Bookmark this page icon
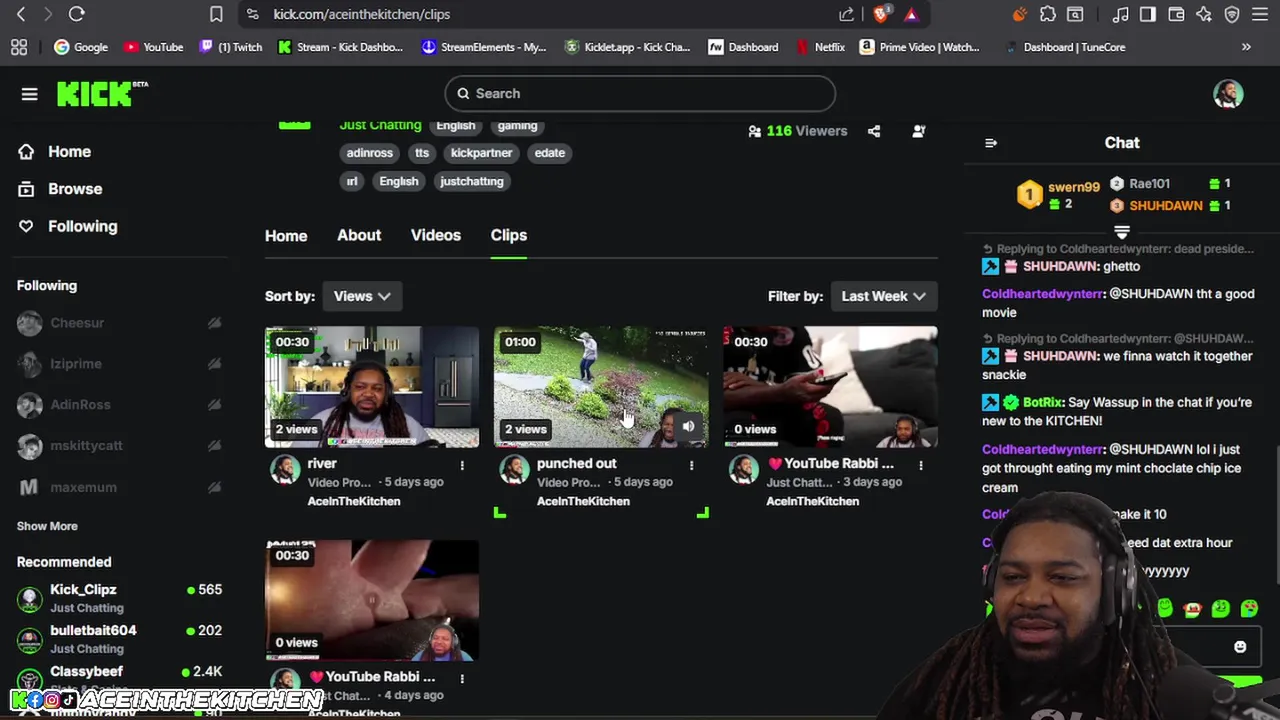The height and width of the screenshot is (720, 1280). pos(216,14)
